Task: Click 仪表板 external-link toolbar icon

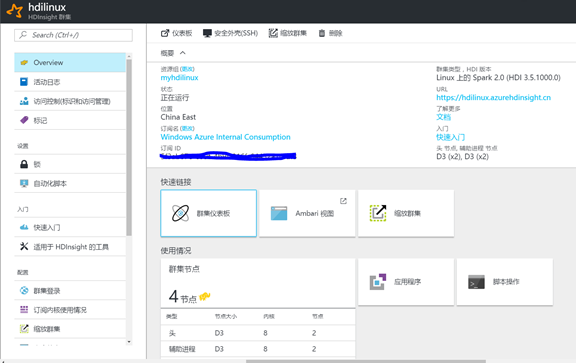Action: pyautogui.click(x=165, y=33)
